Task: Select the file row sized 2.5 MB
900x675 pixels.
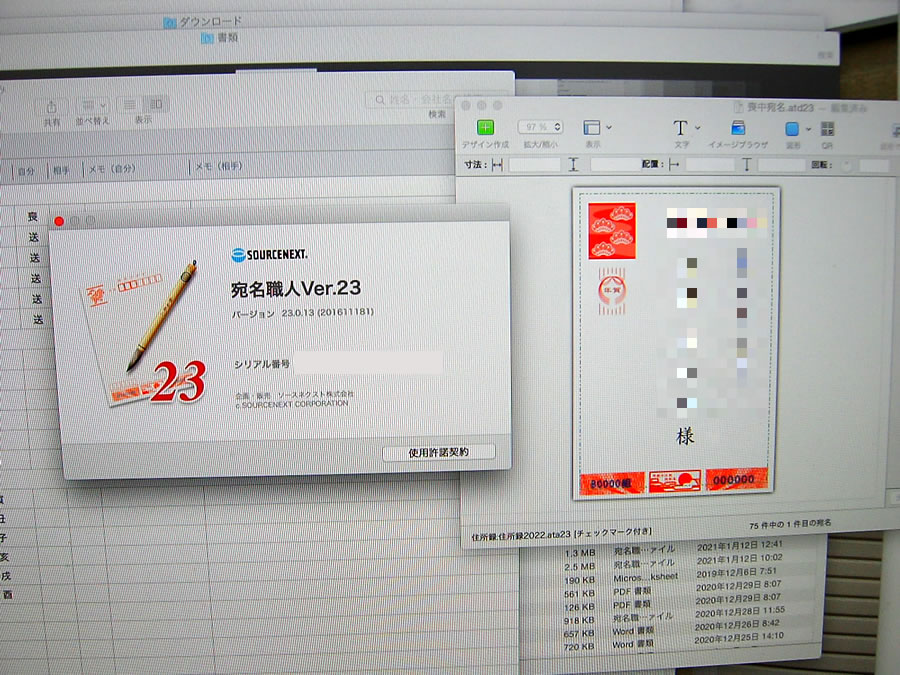Action: [x=673, y=562]
